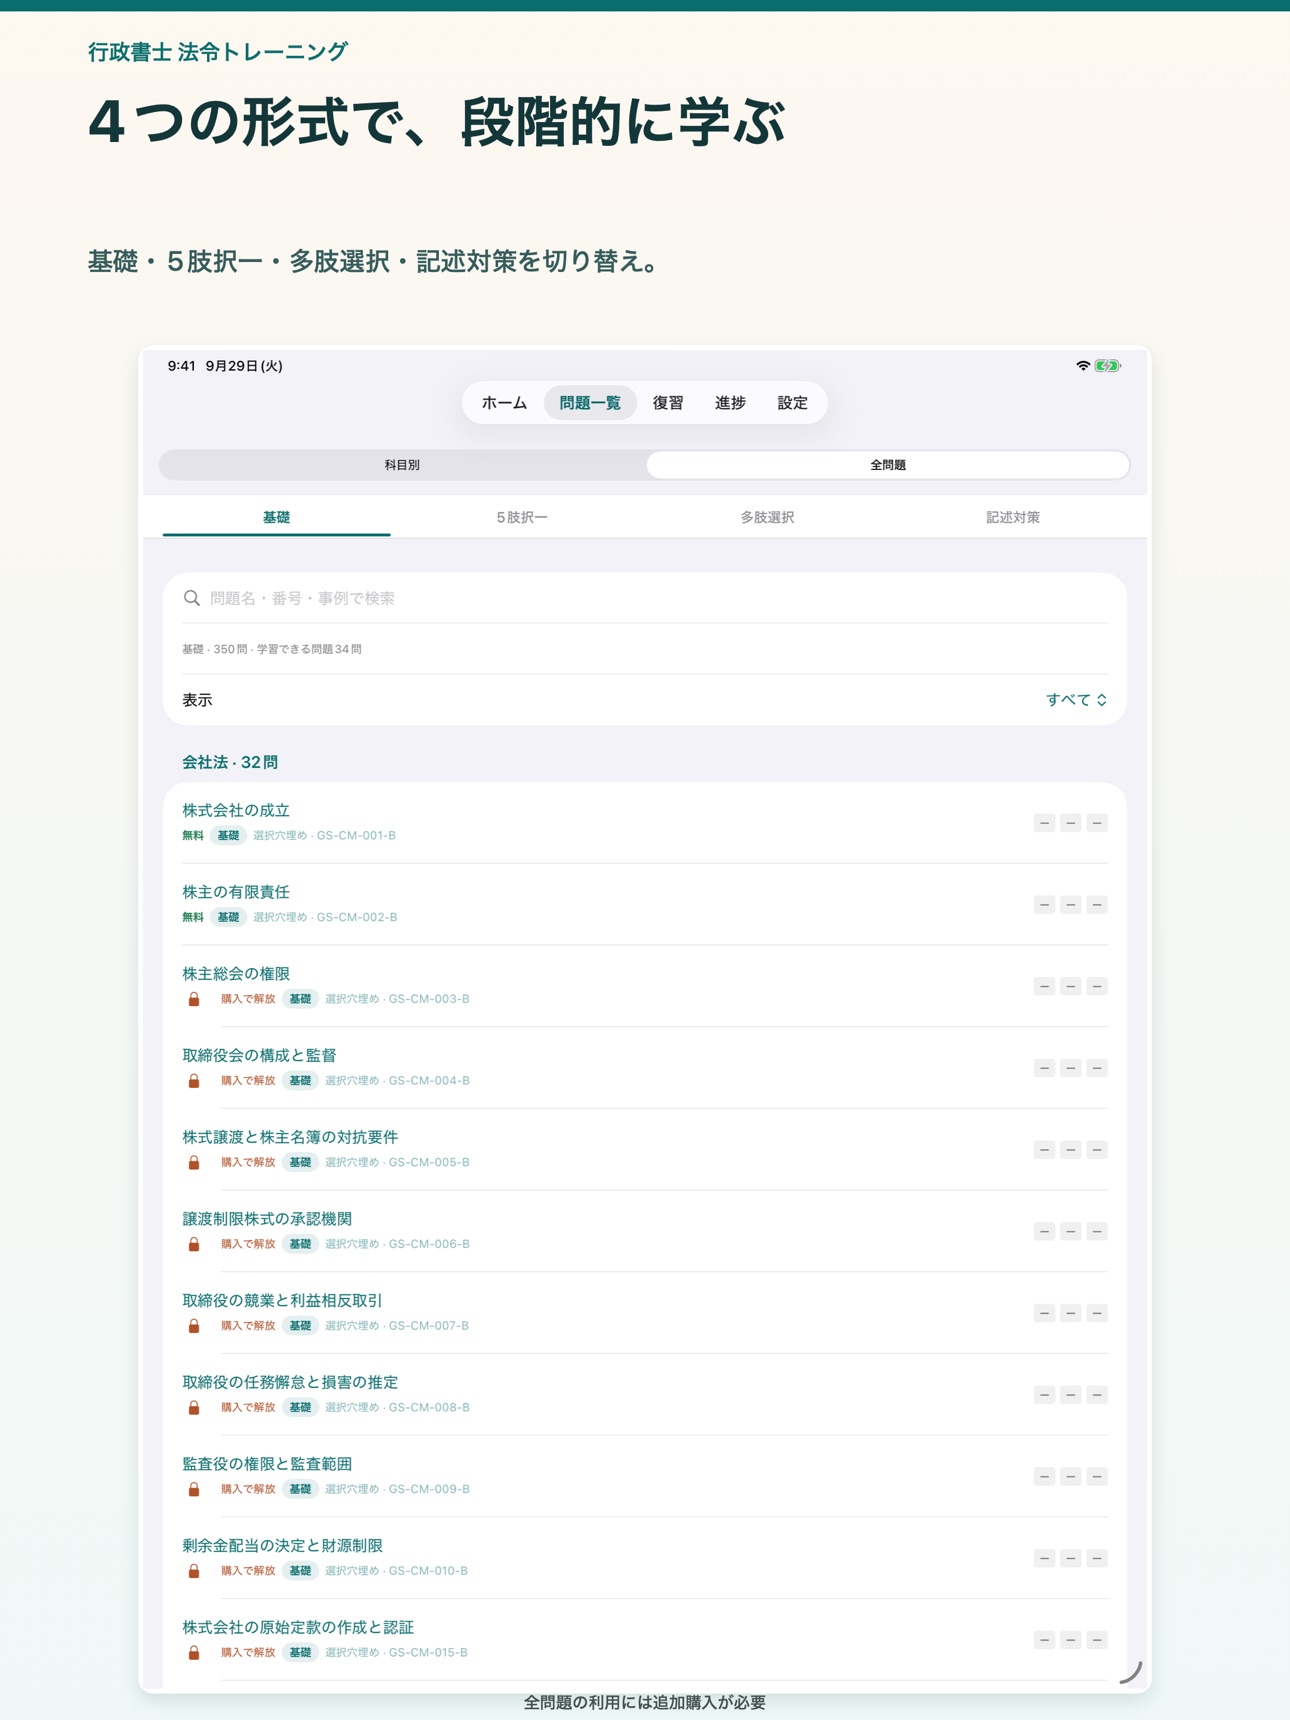Click lock icon on 取締役の競業と利益相反取引 row
1290x1720 pixels.
[194, 1326]
